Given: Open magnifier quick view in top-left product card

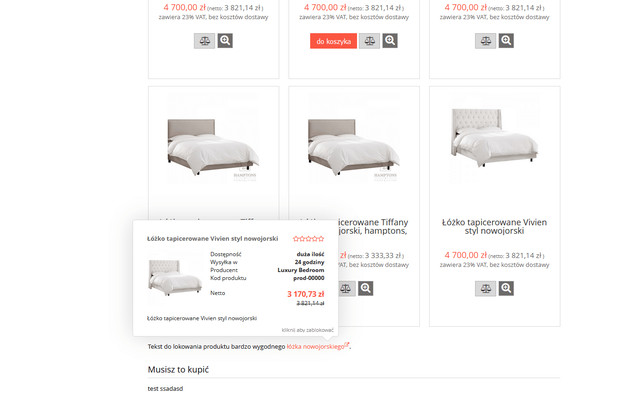Looking at the screenshot, I should click(225, 41).
